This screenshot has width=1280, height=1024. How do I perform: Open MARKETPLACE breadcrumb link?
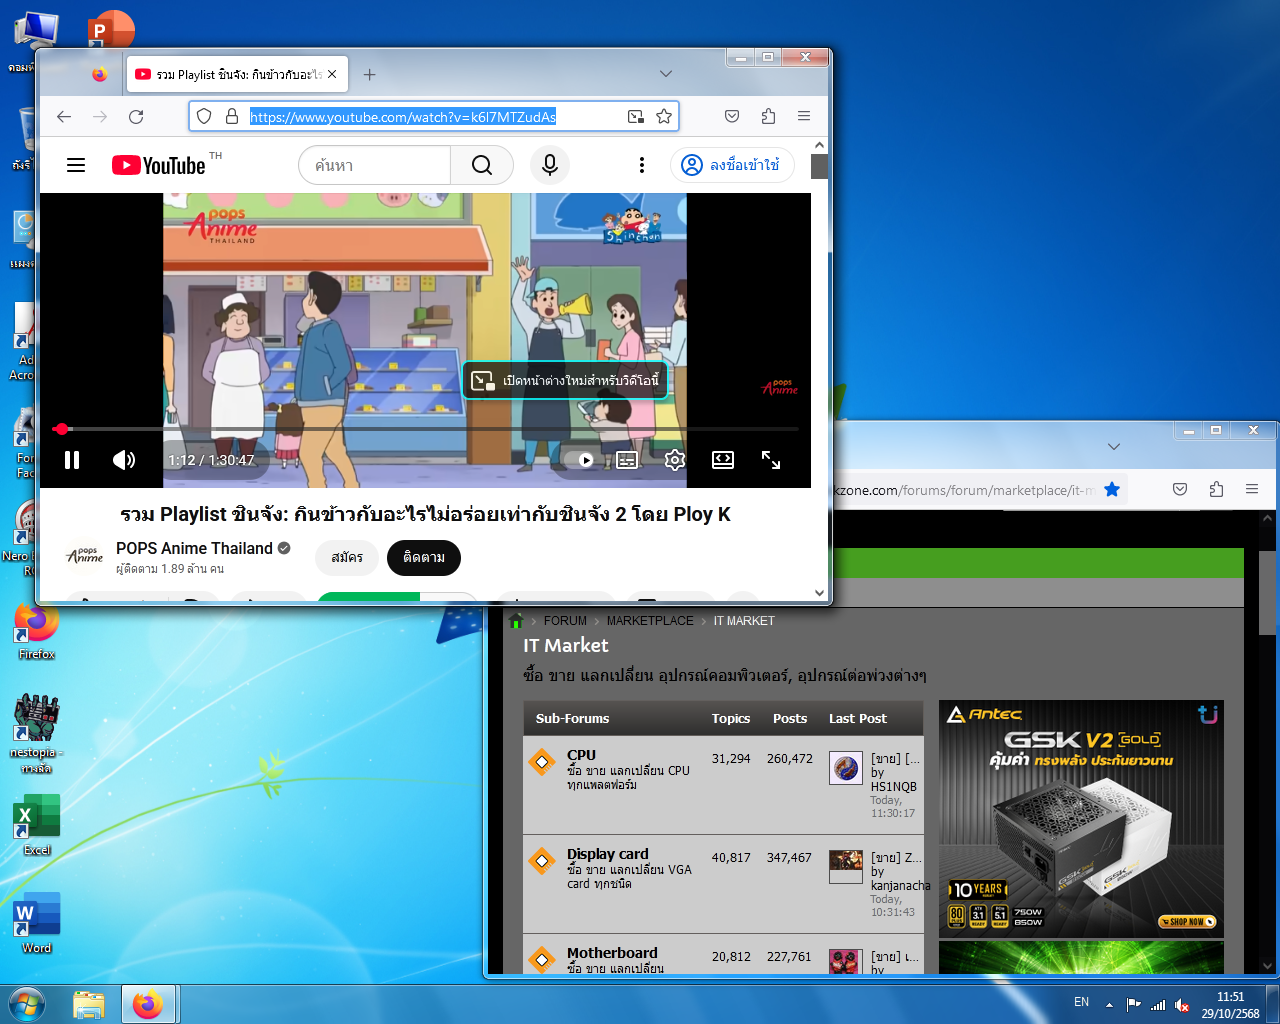(x=650, y=621)
